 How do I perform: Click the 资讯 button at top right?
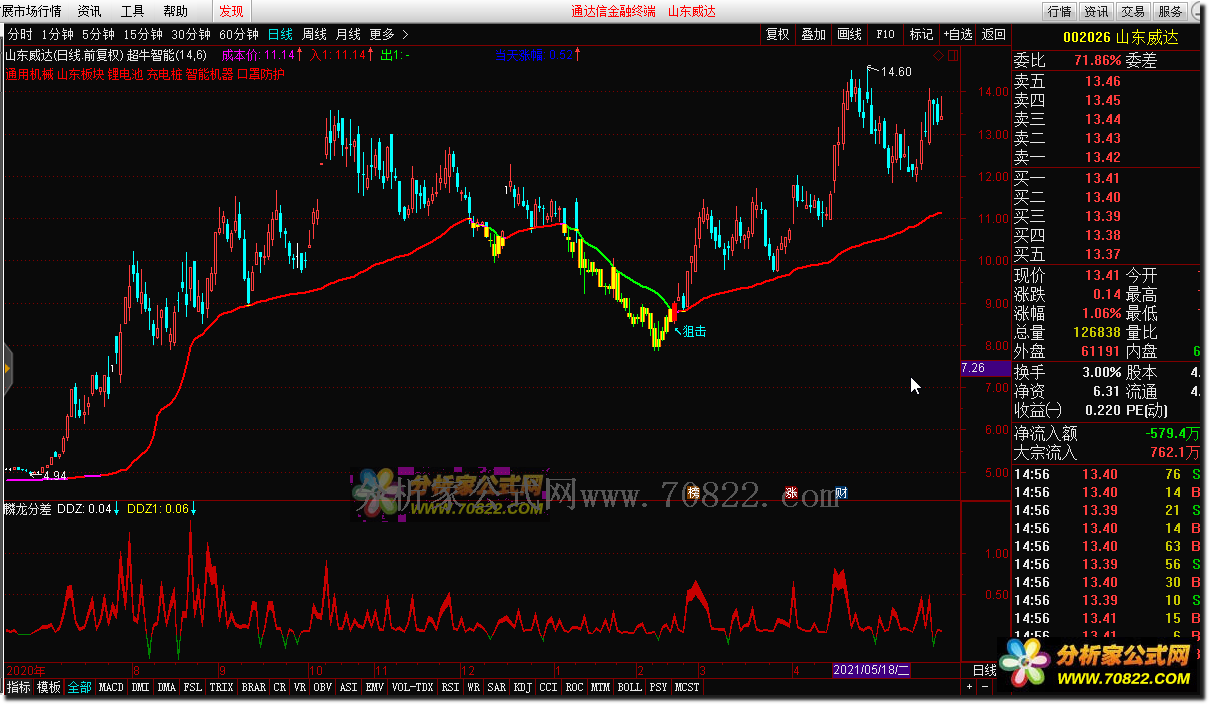pyautogui.click(x=1096, y=11)
